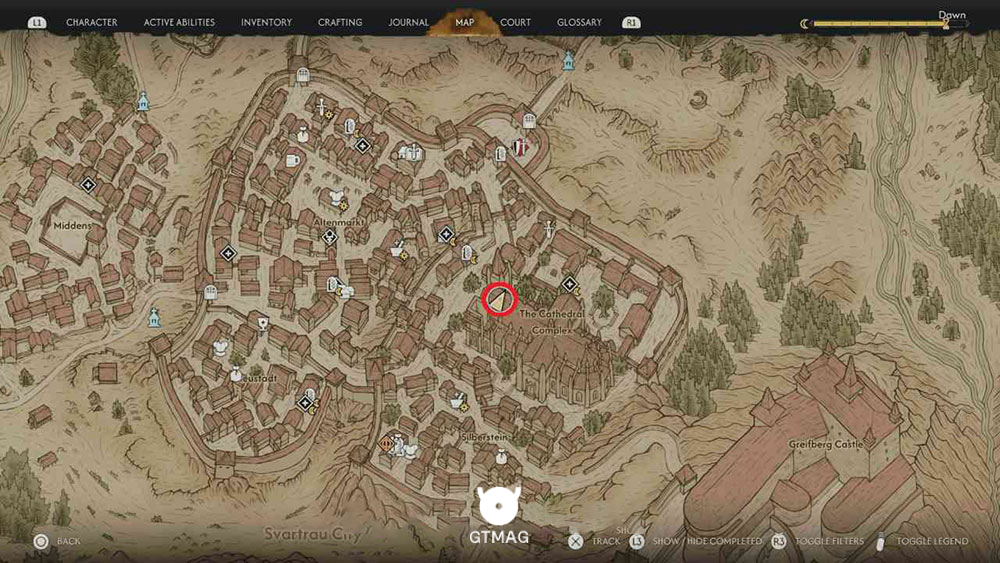
Task: Open the Journal tab
Action: click(408, 22)
